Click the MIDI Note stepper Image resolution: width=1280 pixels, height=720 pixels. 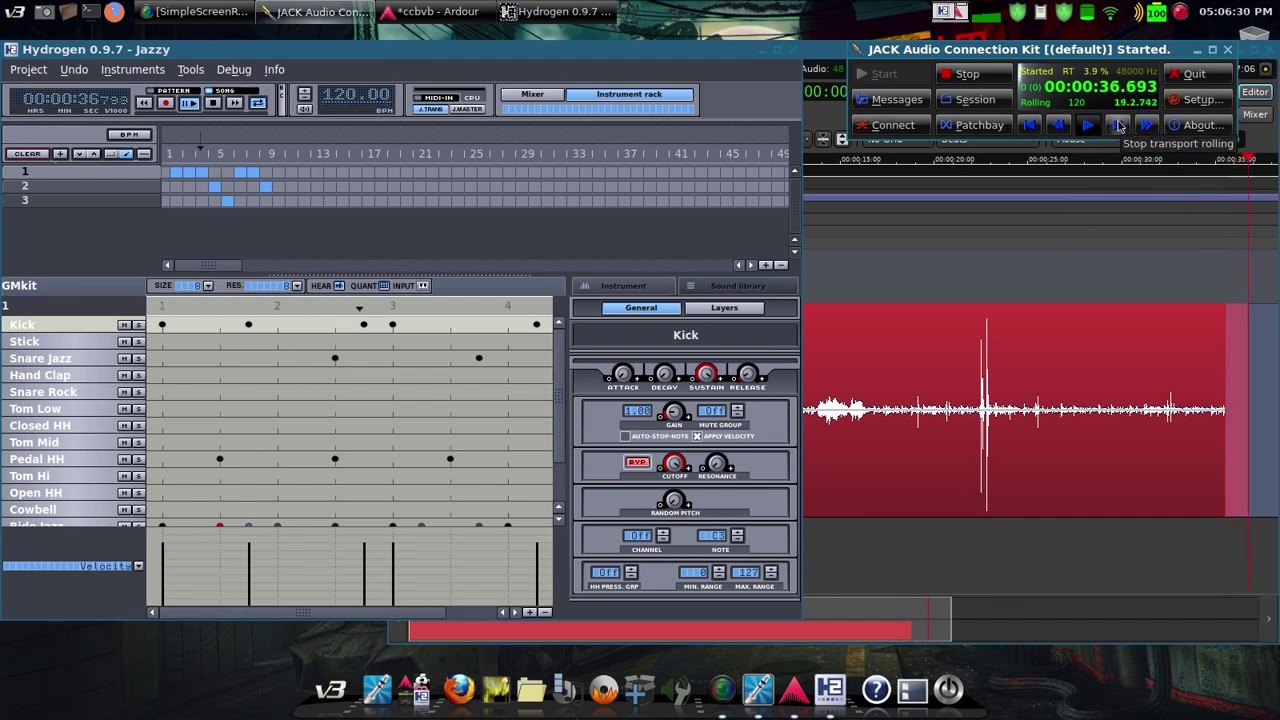[737, 536]
